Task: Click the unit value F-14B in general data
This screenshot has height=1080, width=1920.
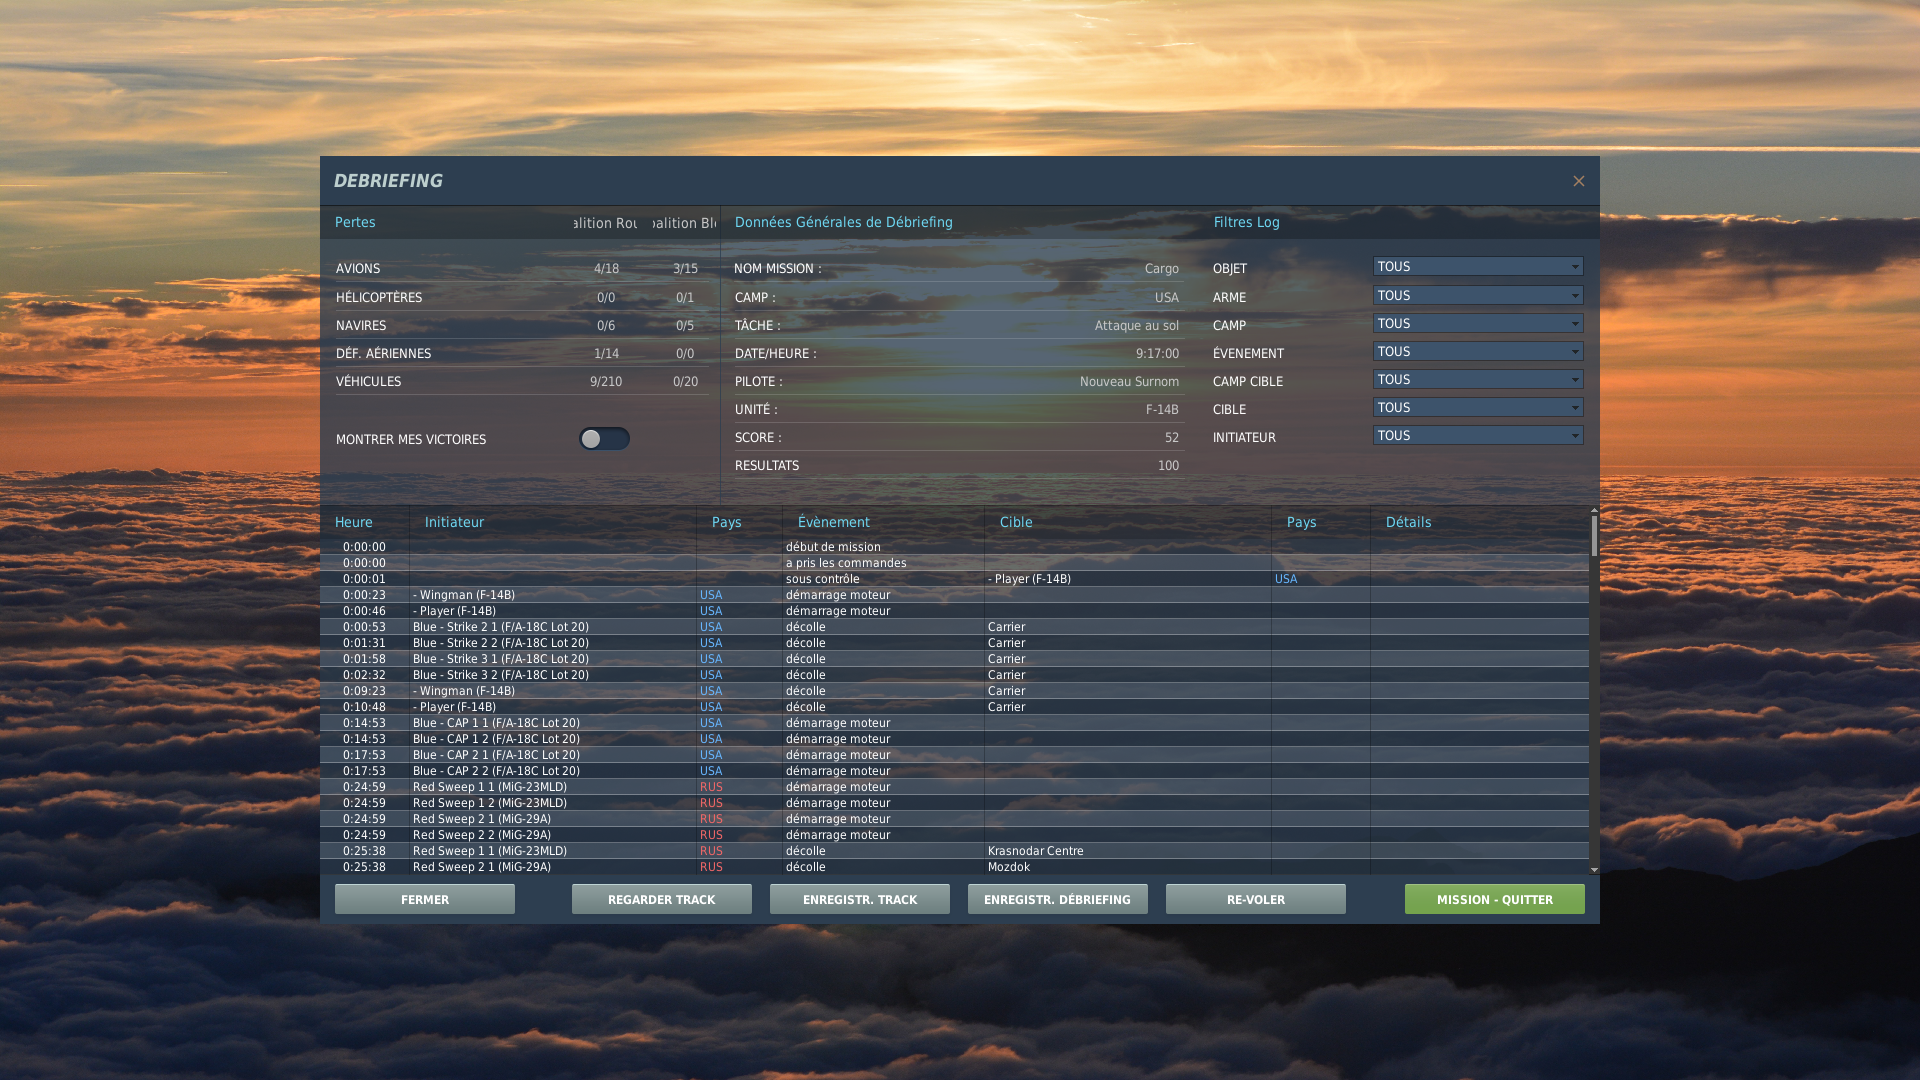Action: point(1162,410)
